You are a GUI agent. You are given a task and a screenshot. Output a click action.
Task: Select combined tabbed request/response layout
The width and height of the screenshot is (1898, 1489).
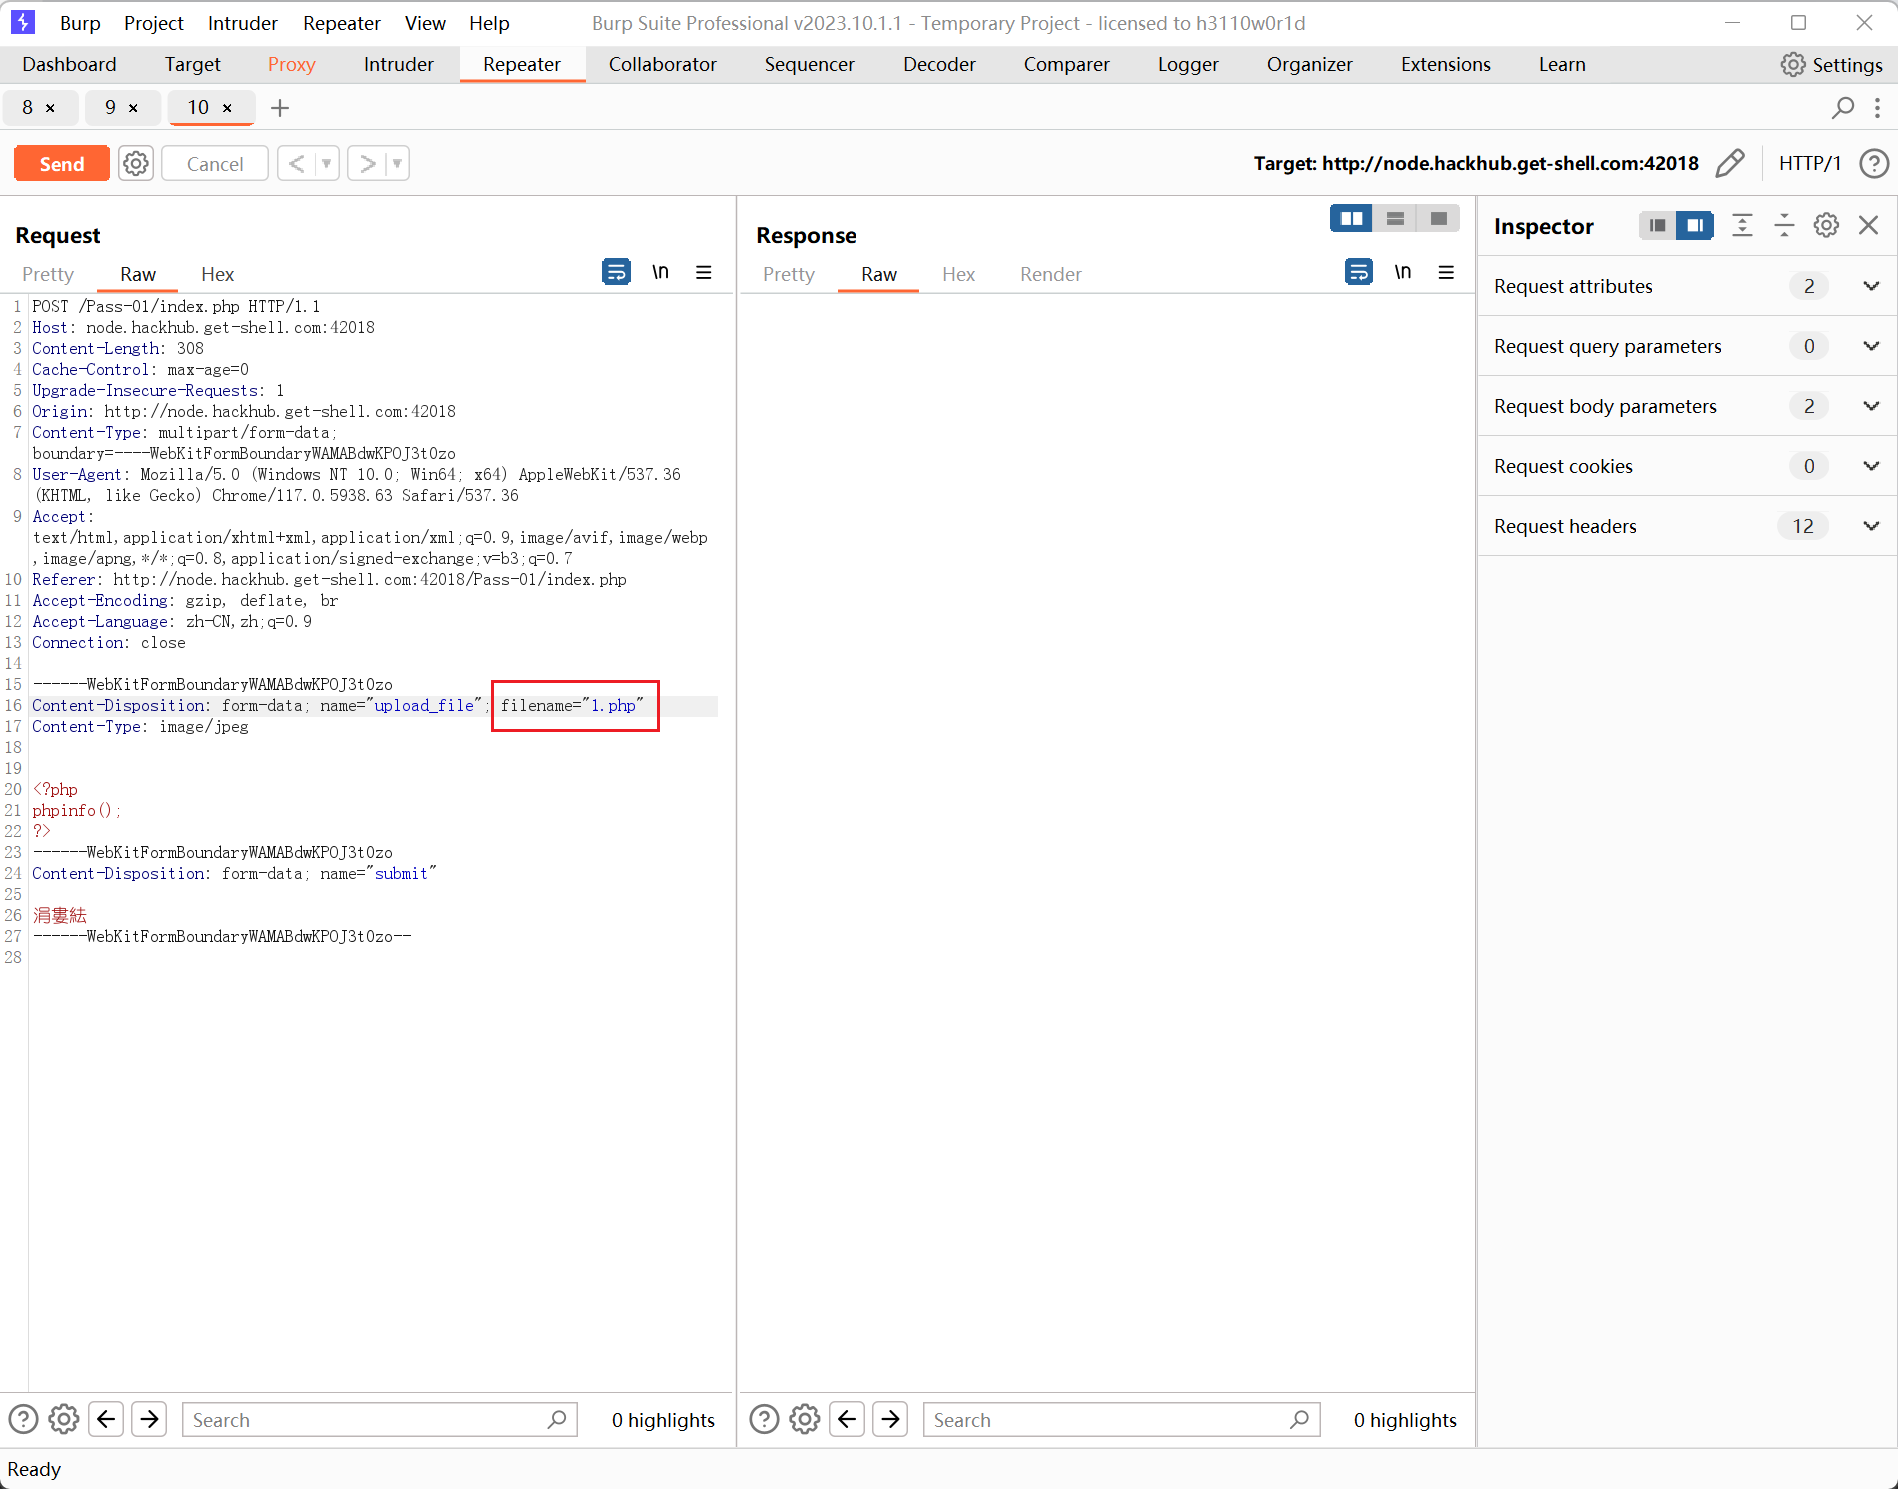[1438, 218]
